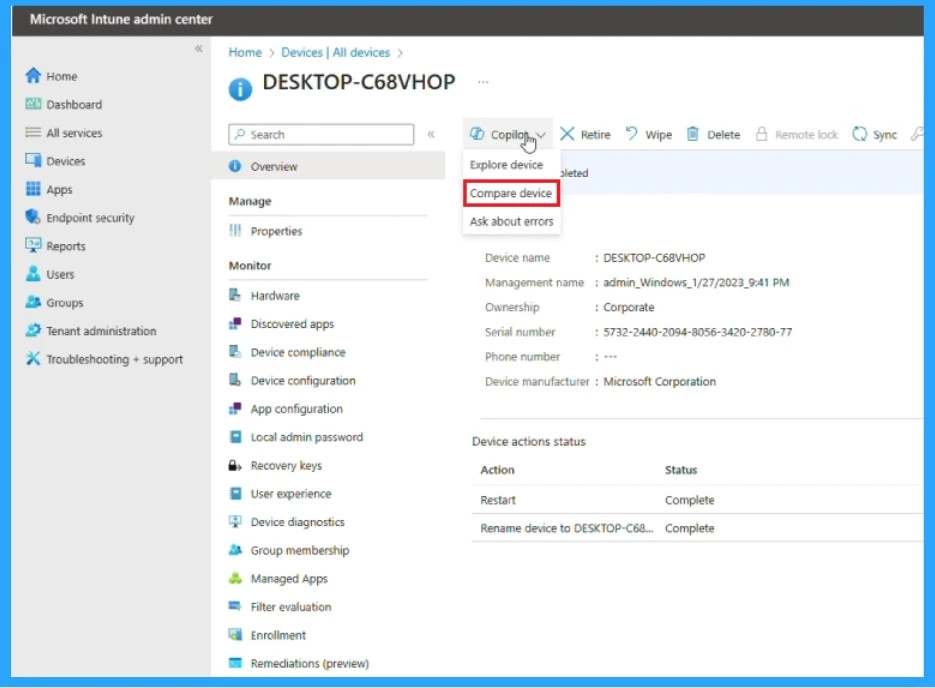
Task: Open the Enrollment icon
Action: [236, 634]
